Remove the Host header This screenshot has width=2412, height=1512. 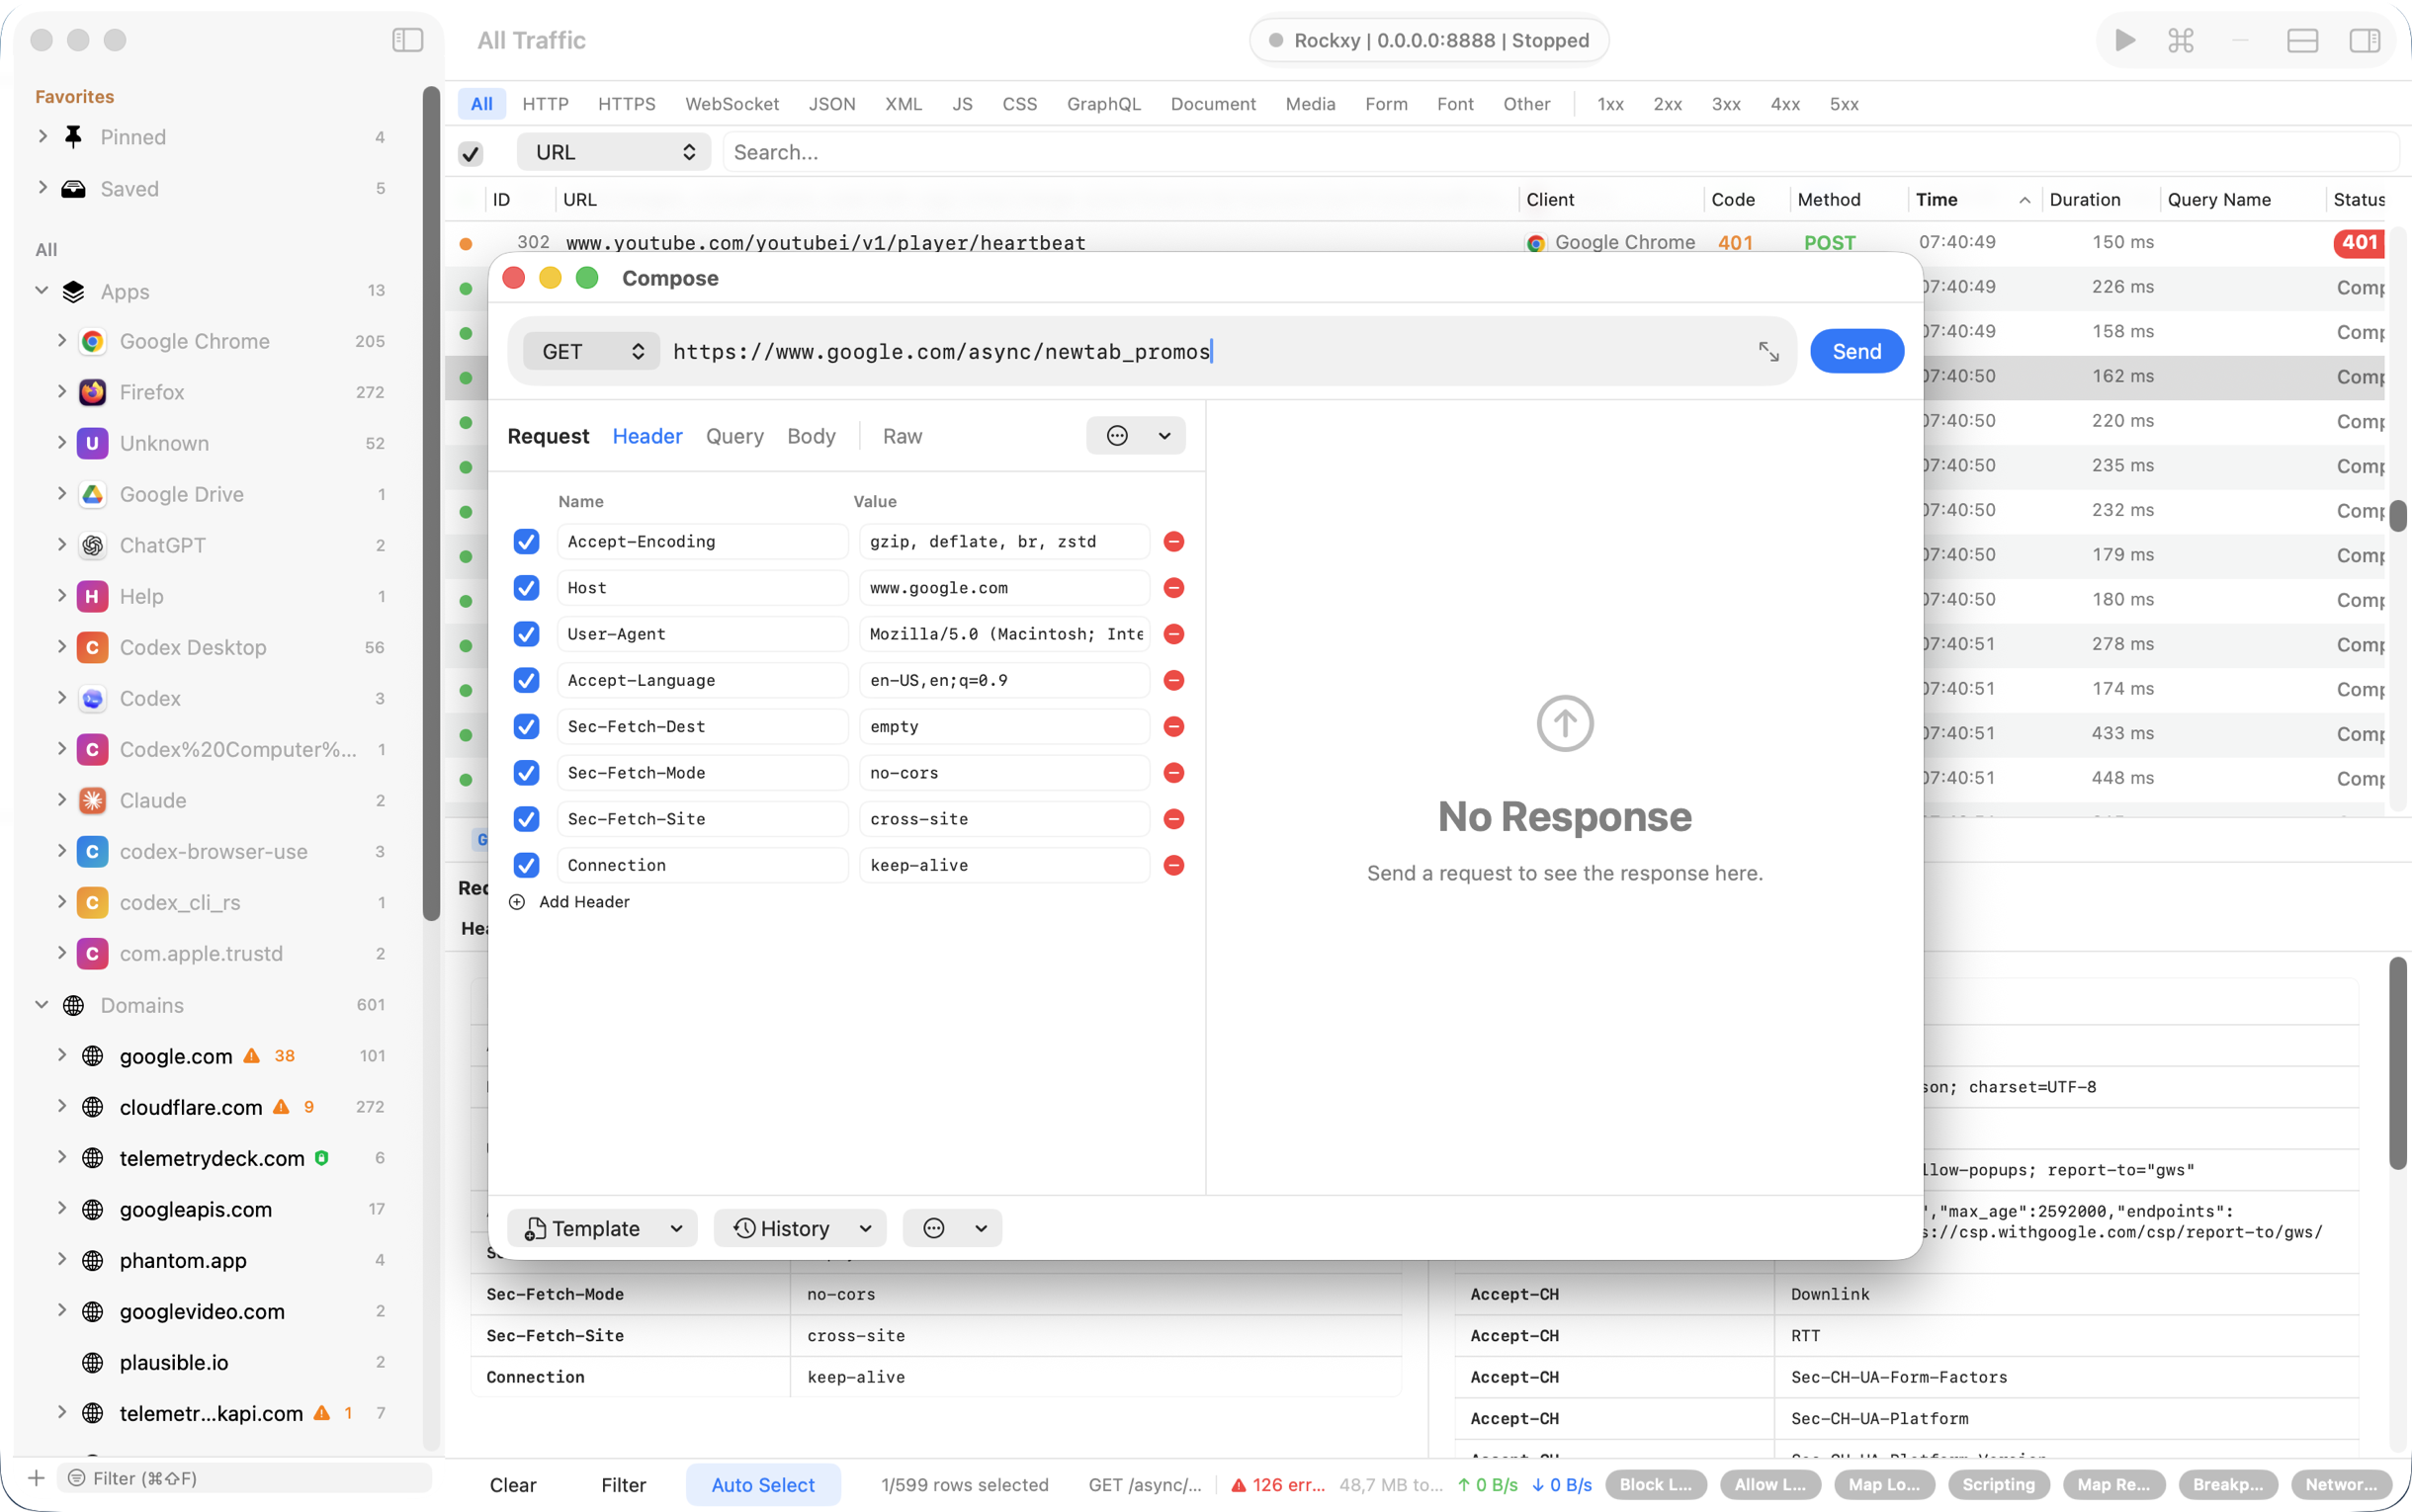1174,588
